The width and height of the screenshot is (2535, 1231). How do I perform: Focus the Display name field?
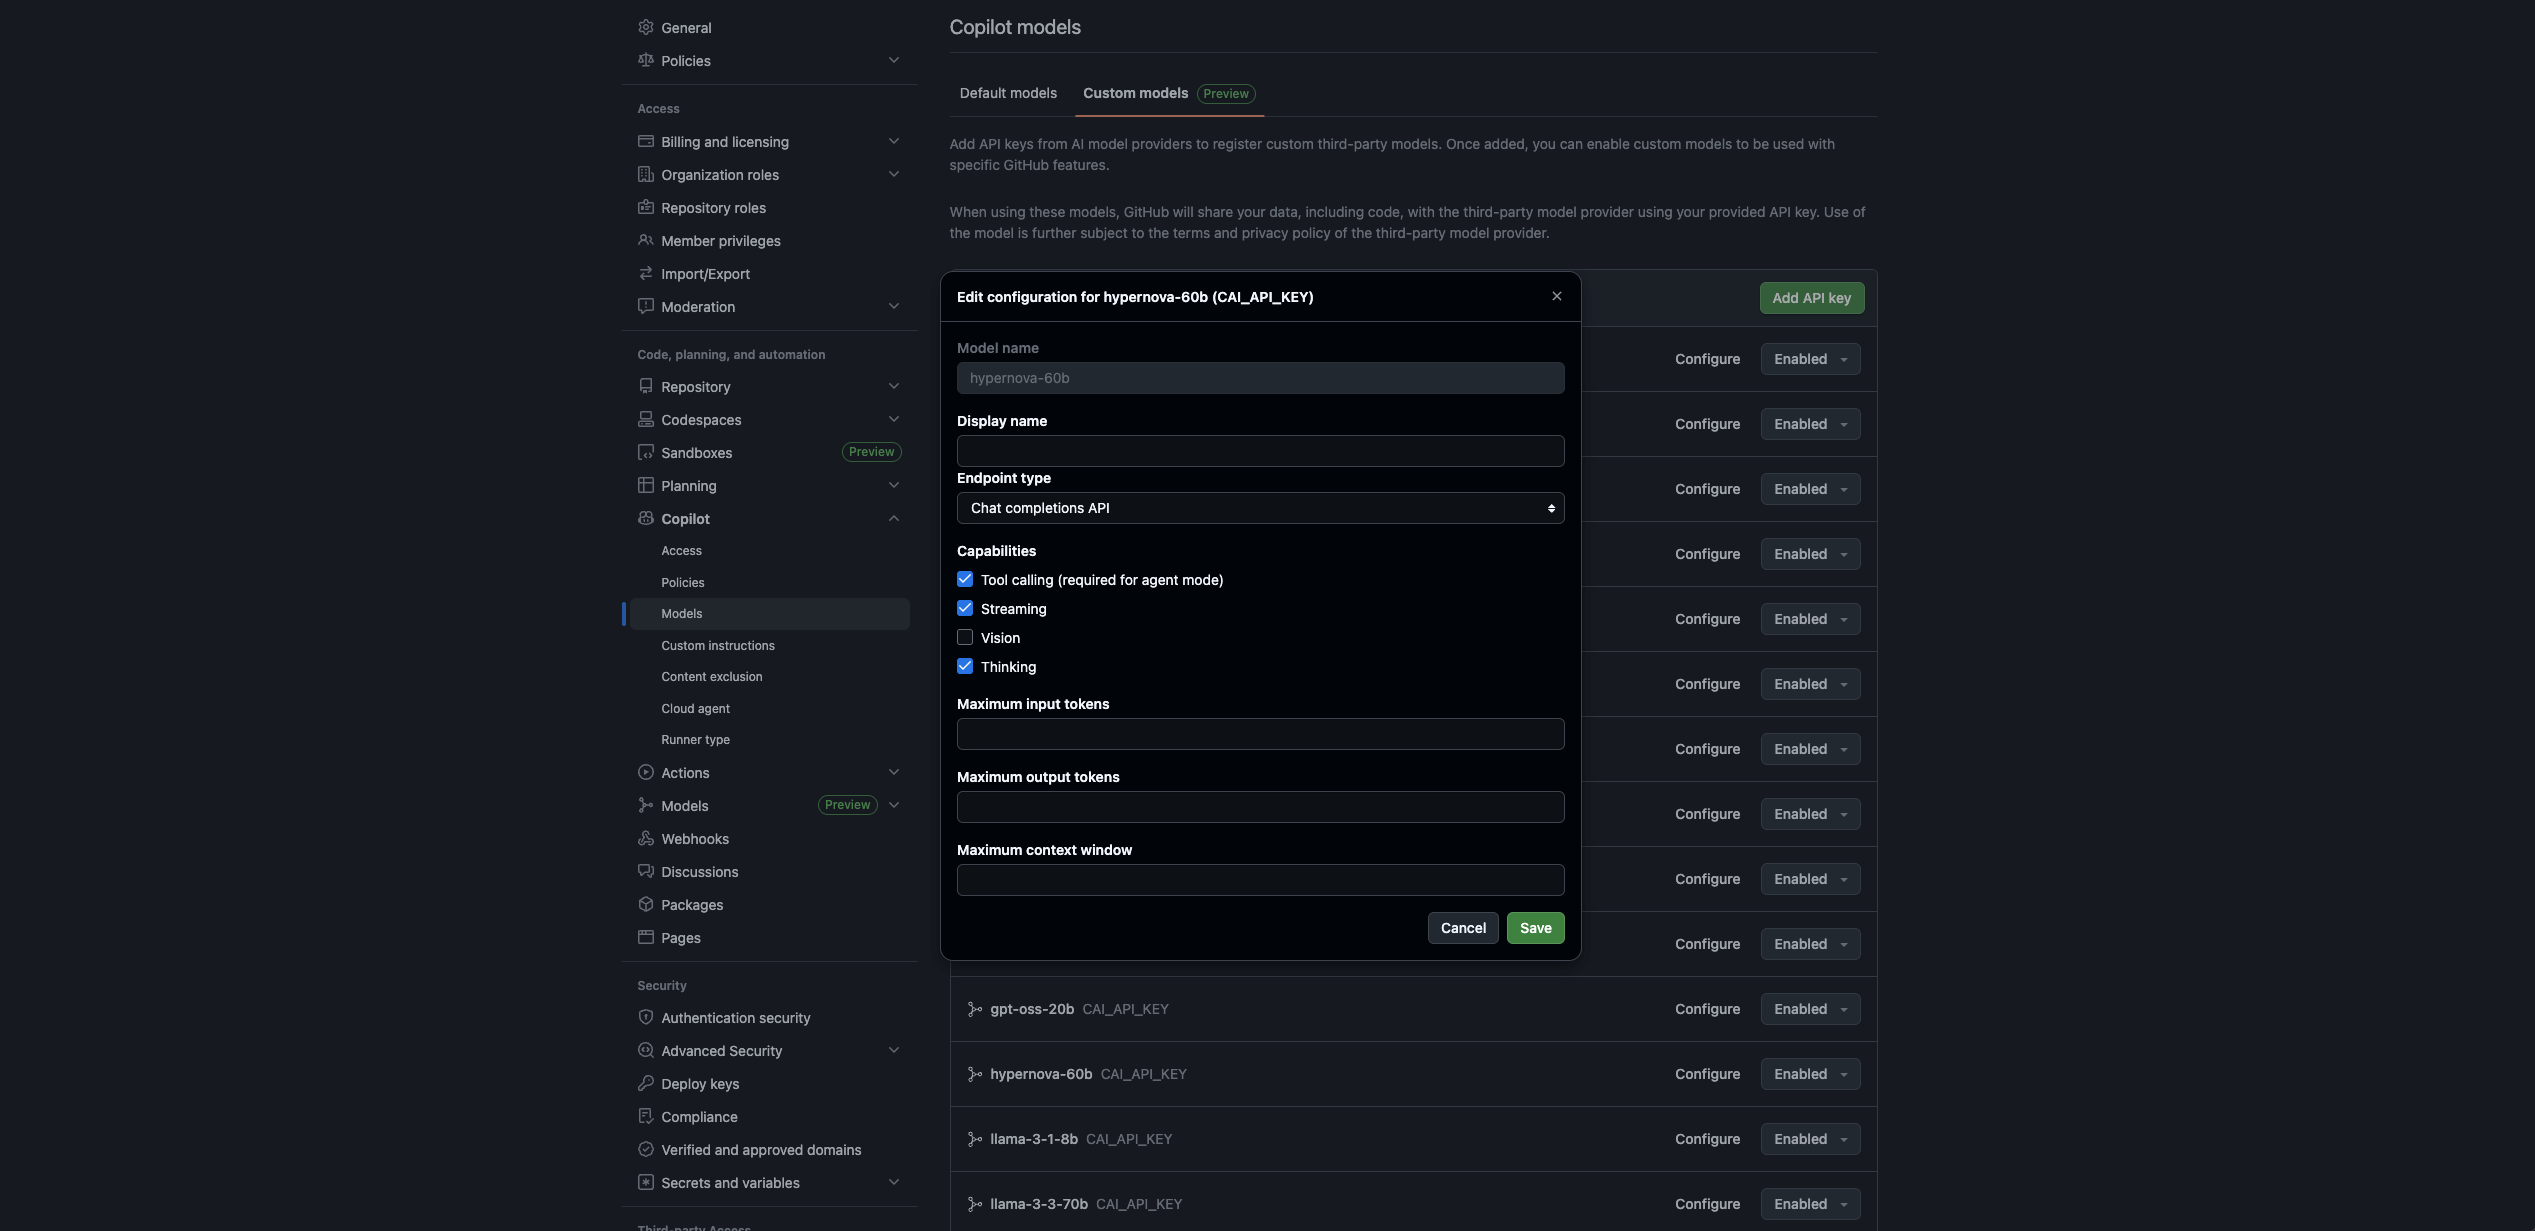coord(1260,451)
